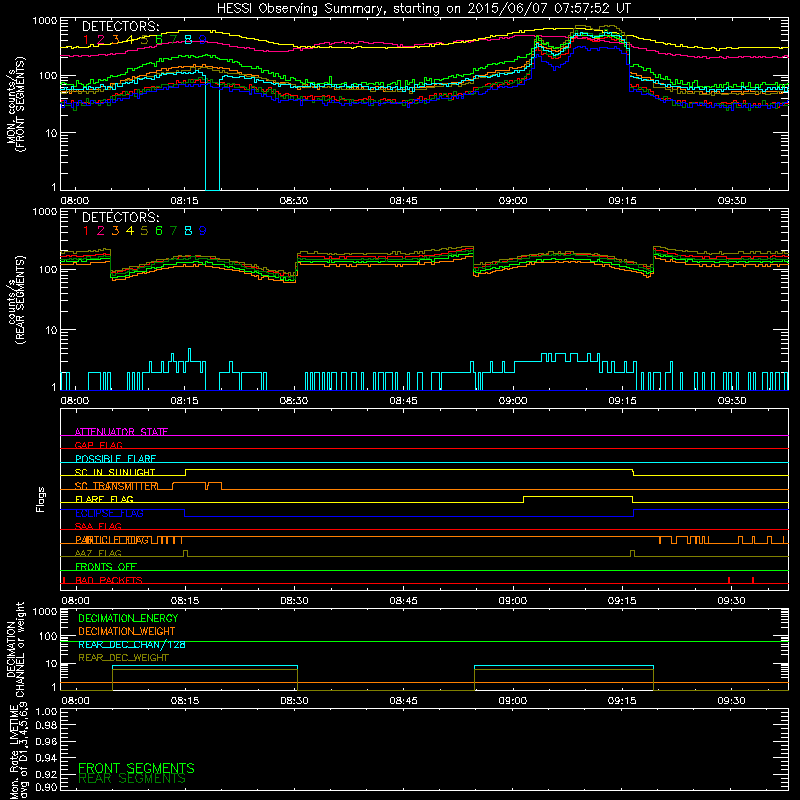This screenshot has width=800, height=800.
Task: Click the REAR SEGMENTS counts/s y-axis title
Action: [x=16, y=300]
